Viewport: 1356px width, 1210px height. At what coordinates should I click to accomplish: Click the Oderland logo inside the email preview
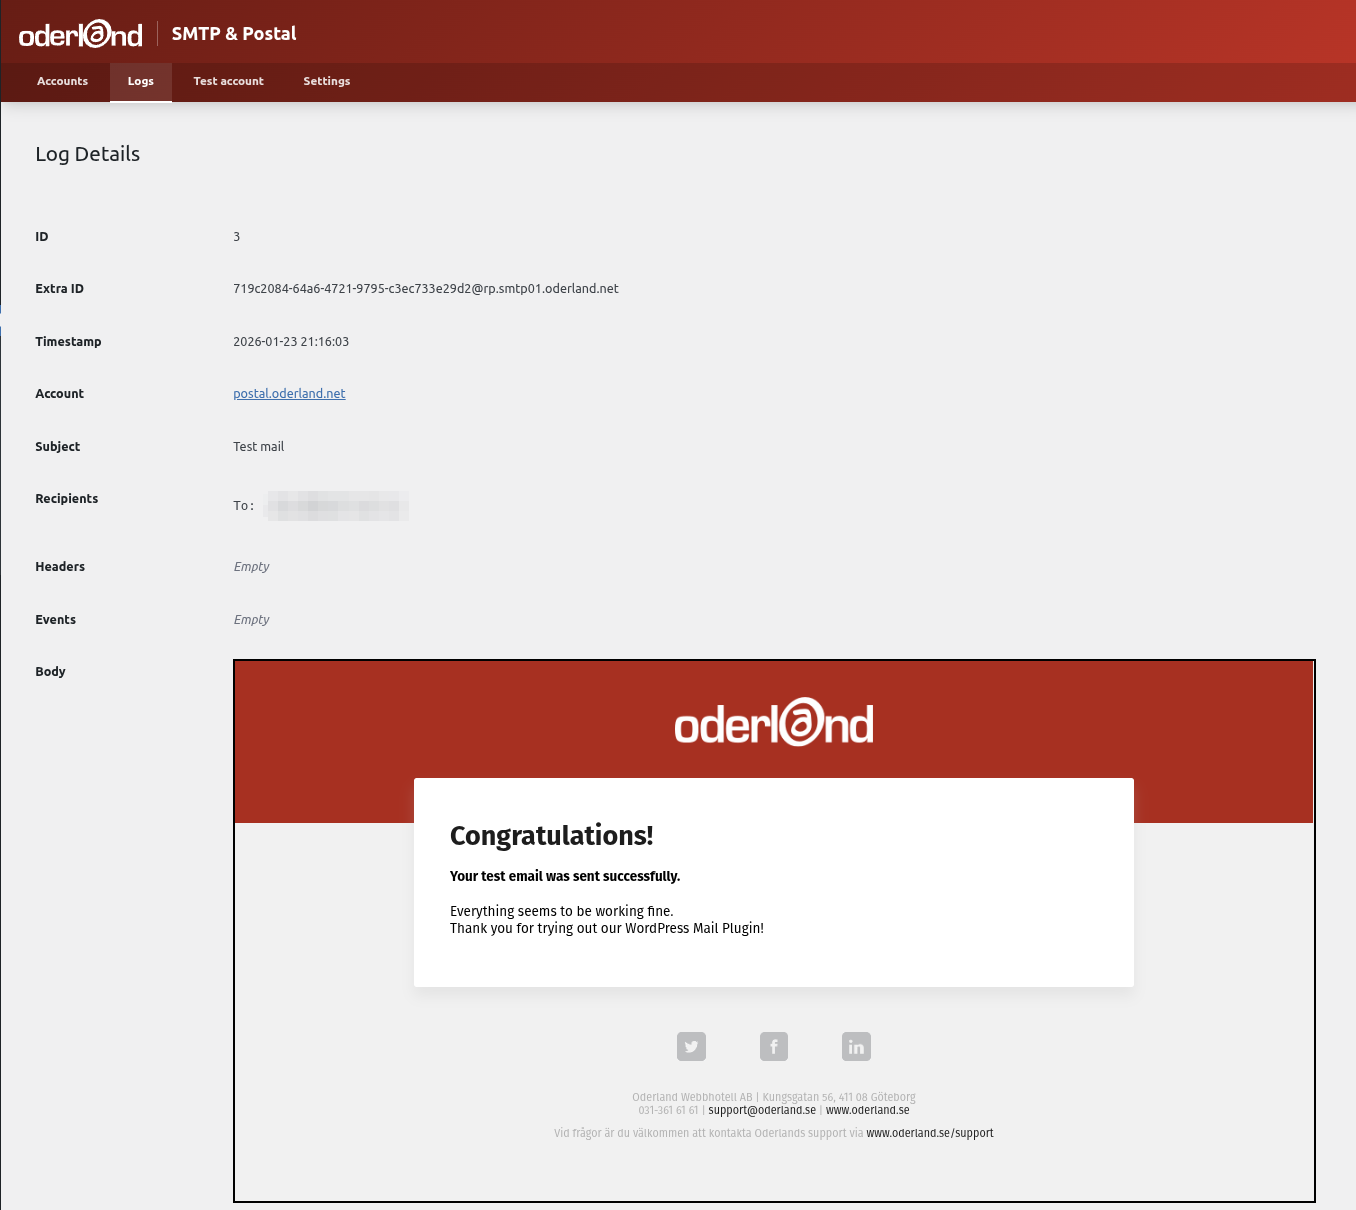(x=774, y=723)
